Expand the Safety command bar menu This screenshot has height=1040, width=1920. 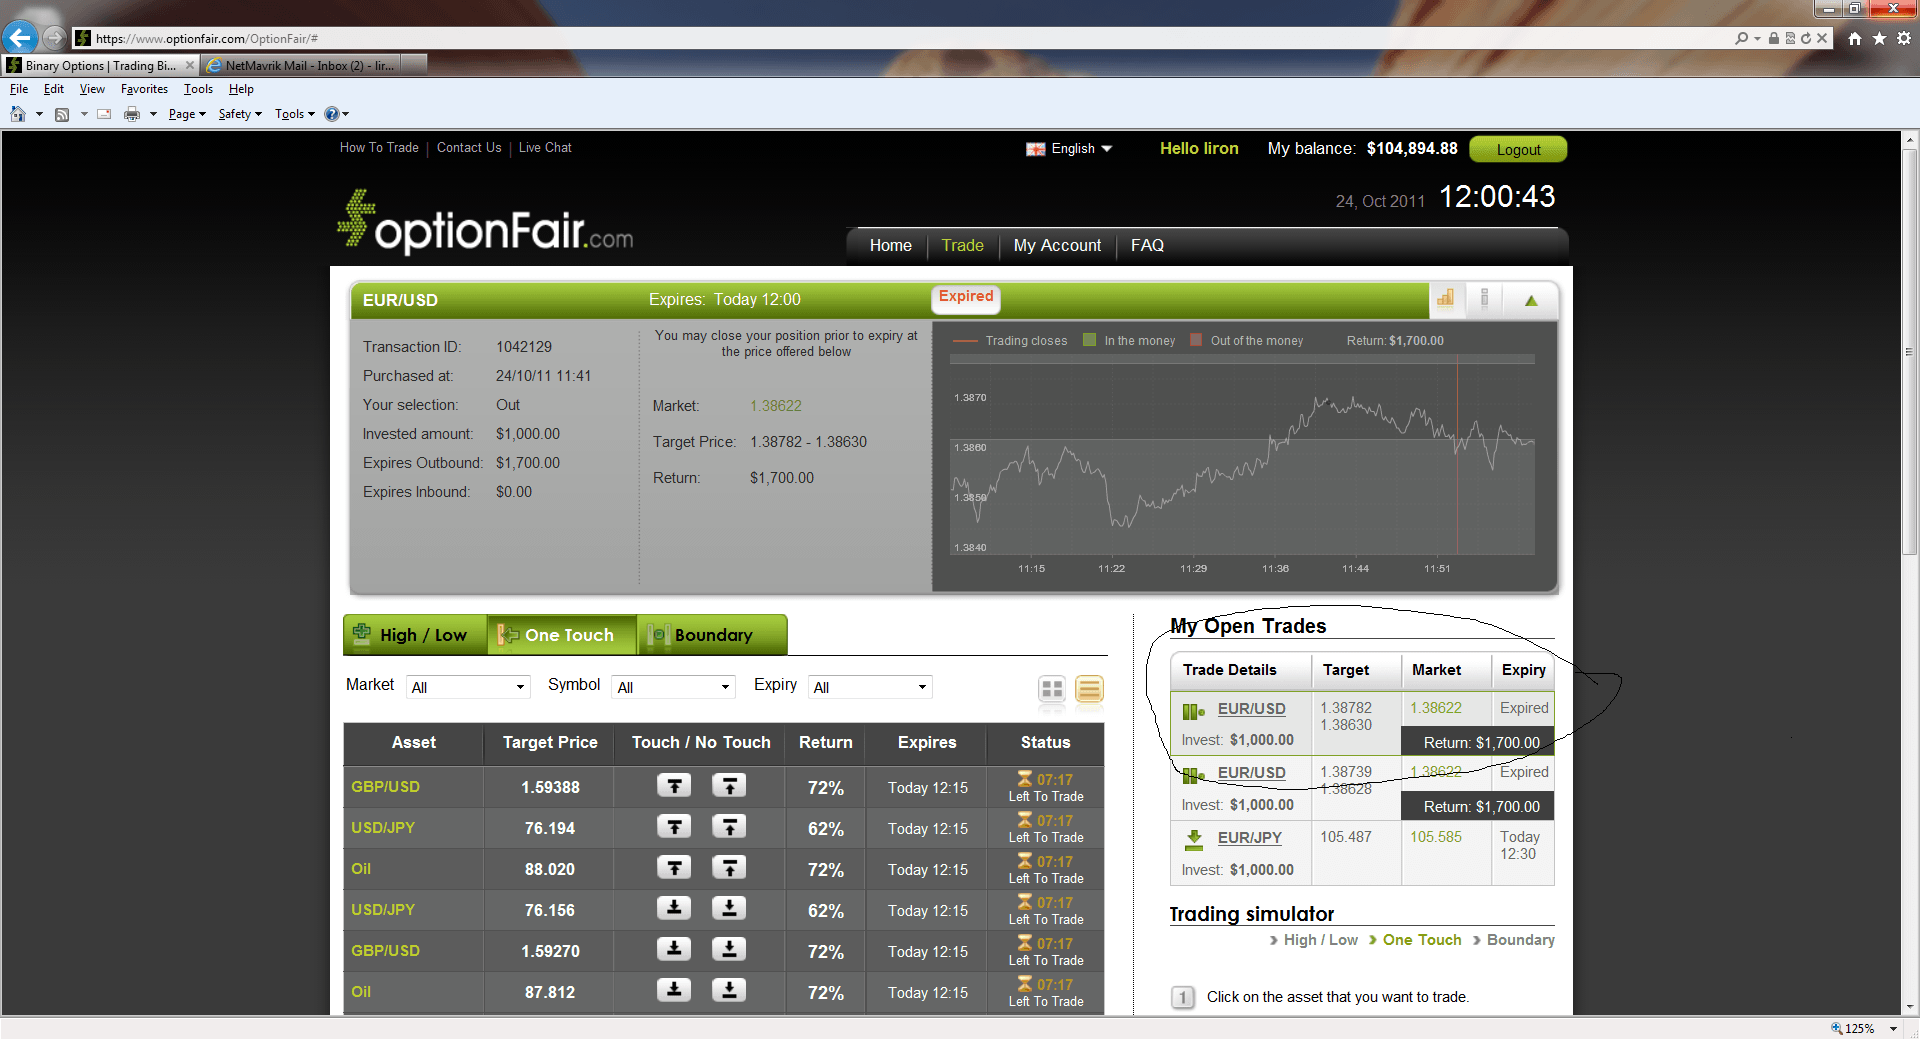[240, 114]
